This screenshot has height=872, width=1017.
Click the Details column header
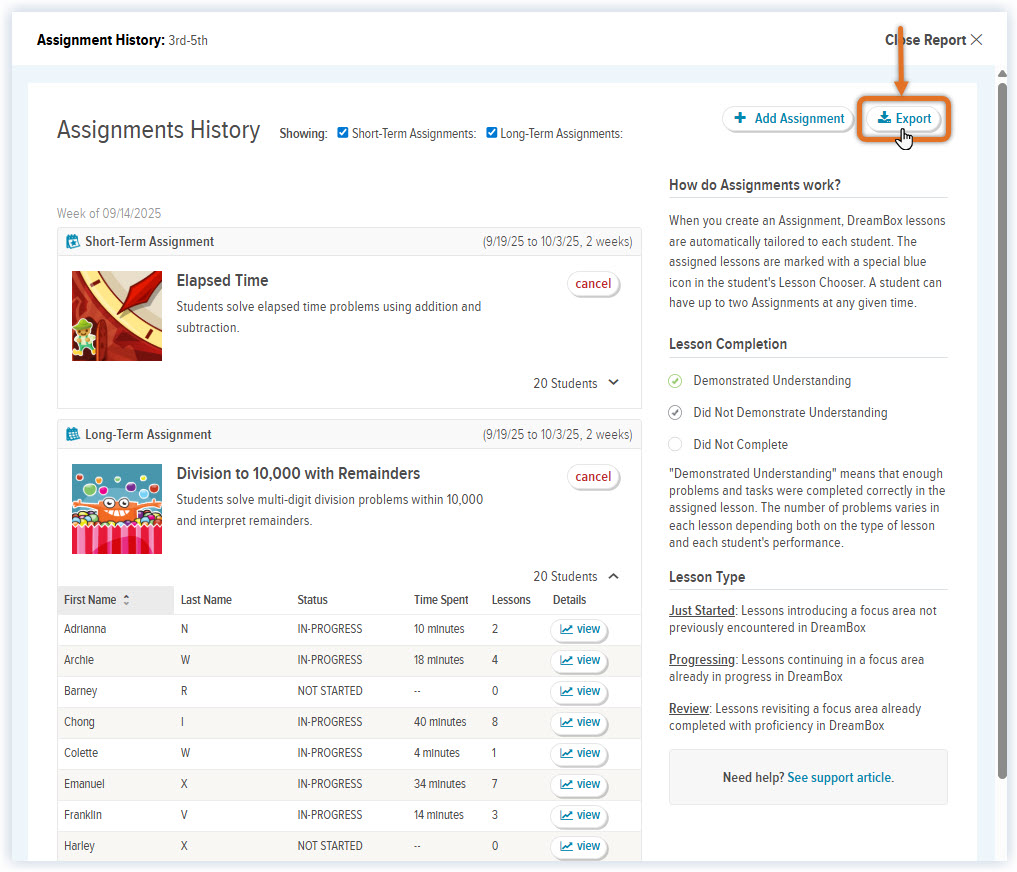(569, 600)
